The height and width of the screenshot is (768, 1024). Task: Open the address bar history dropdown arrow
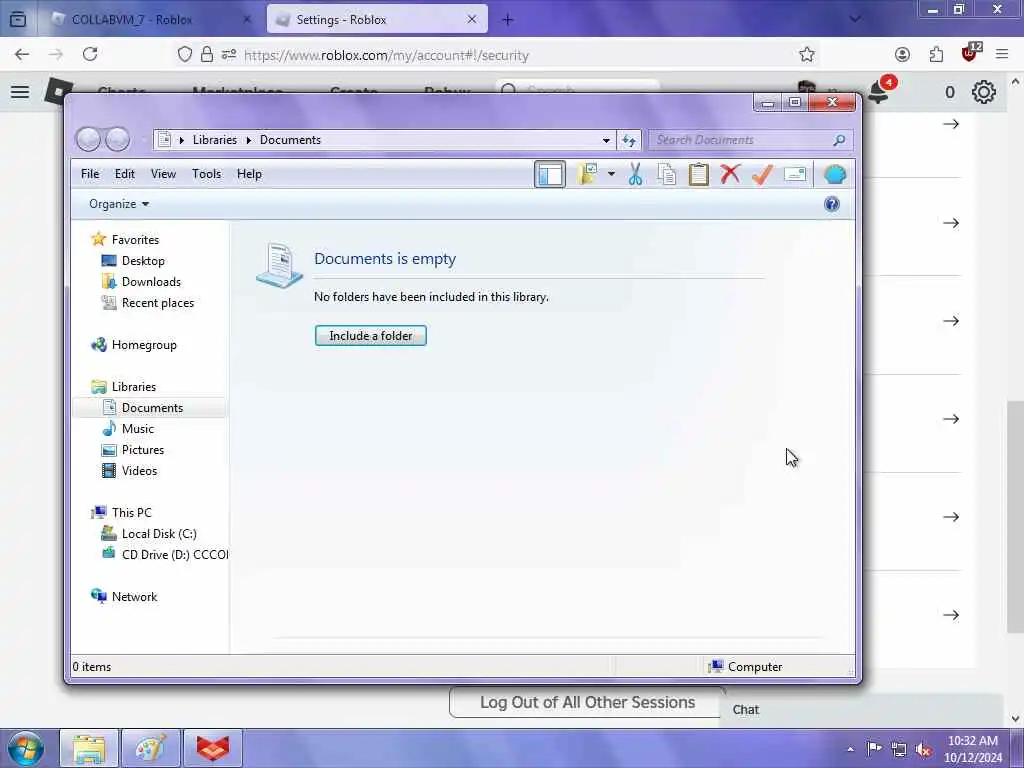pos(606,140)
